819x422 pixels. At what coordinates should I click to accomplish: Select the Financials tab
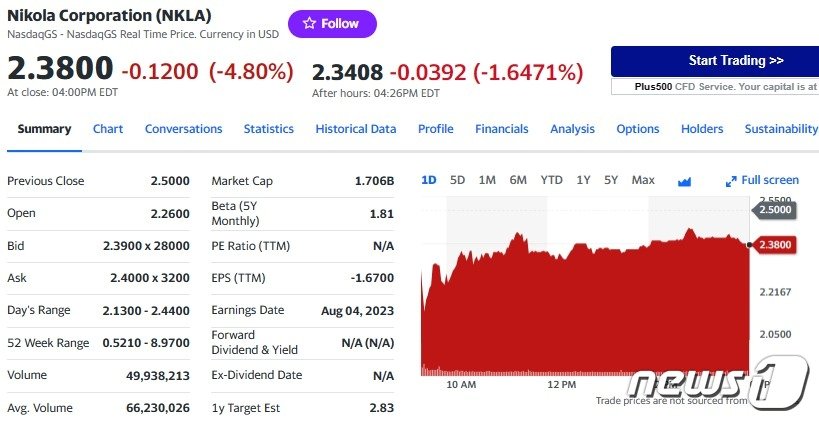(x=502, y=129)
